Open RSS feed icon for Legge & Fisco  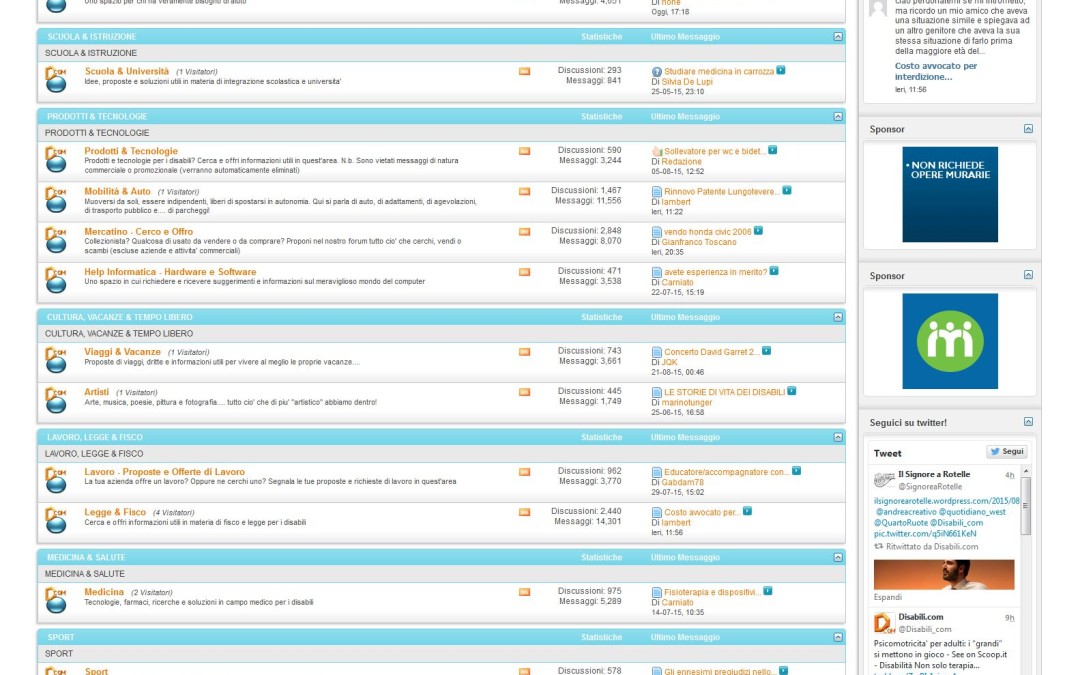(524, 512)
